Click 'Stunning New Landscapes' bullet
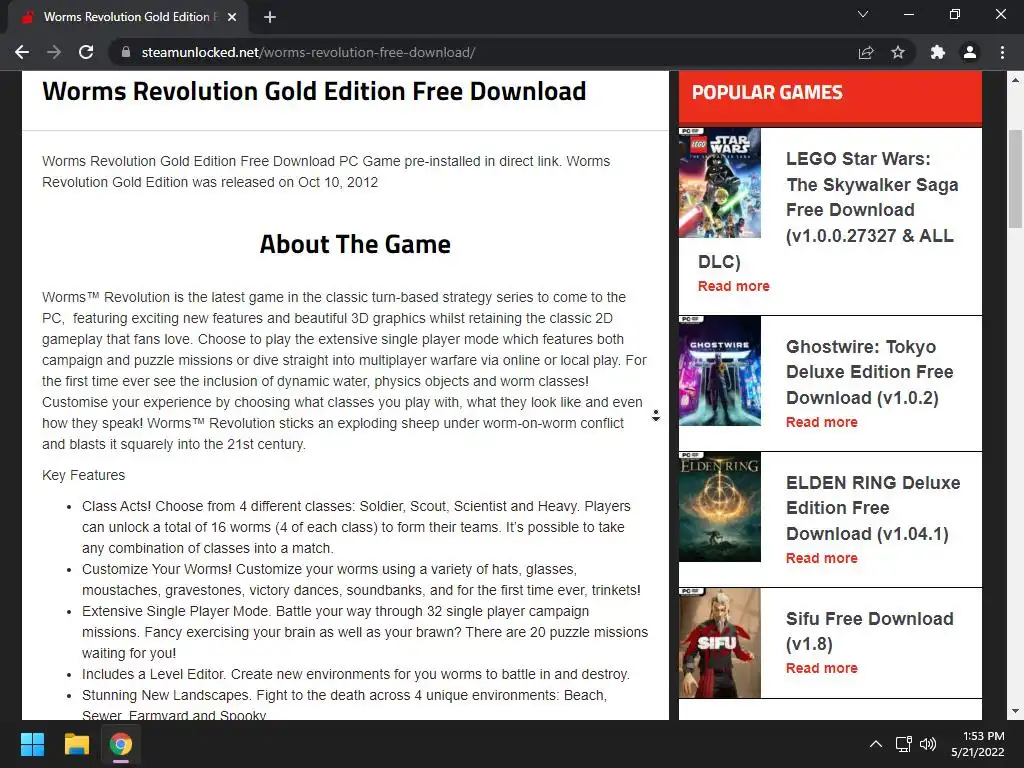The width and height of the screenshot is (1024, 768). pos(345,705)
